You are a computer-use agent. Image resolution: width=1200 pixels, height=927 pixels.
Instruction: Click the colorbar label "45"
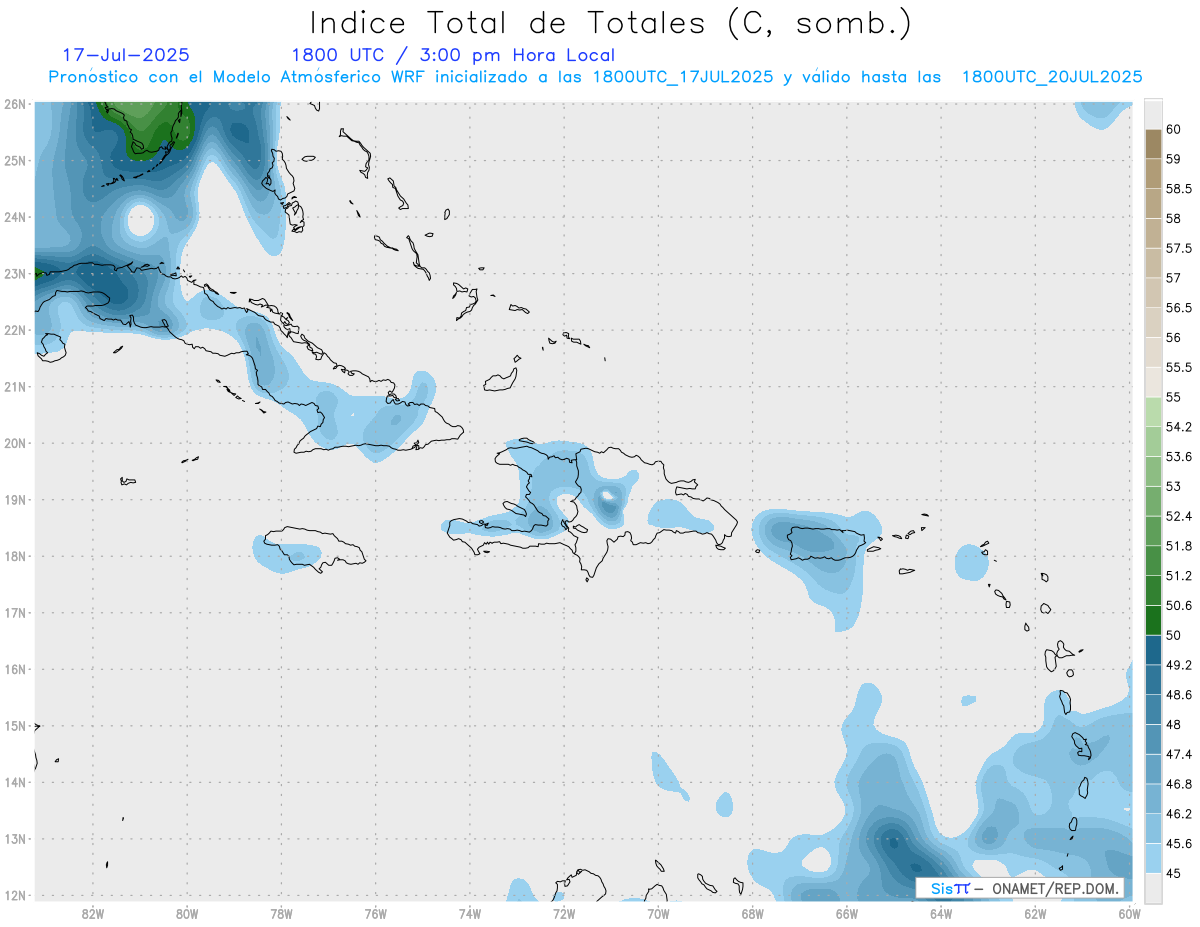pos(1173,873)
